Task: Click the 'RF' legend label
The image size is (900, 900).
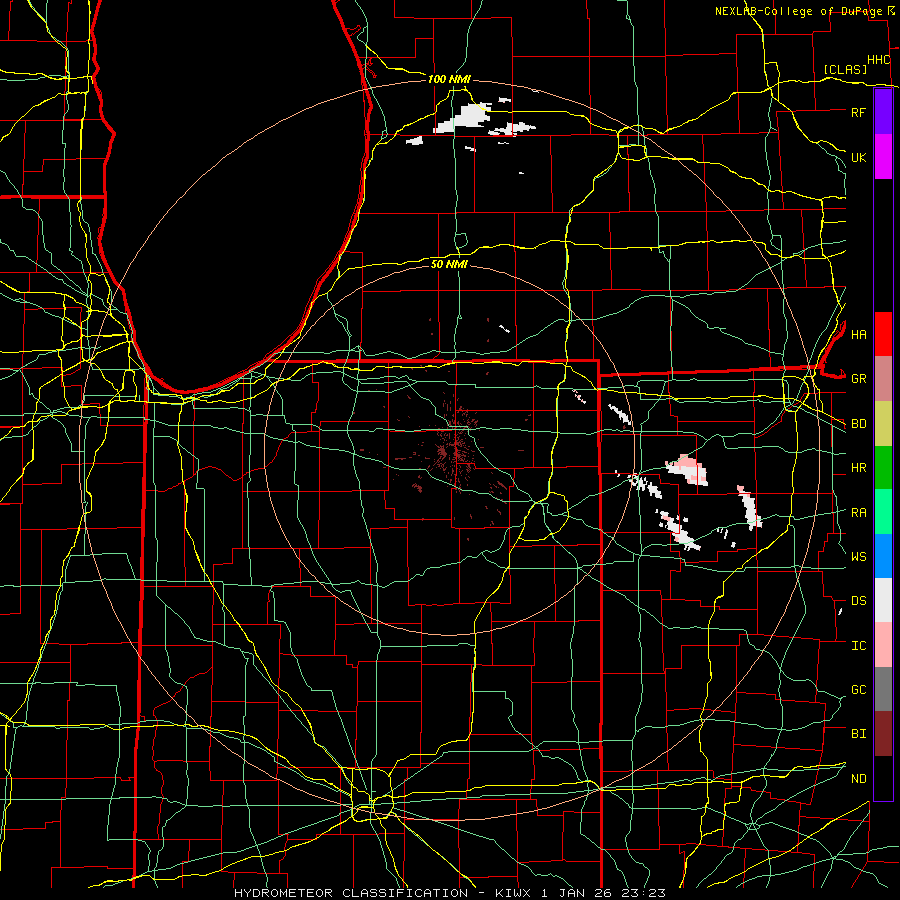Action: click(858, 112)
